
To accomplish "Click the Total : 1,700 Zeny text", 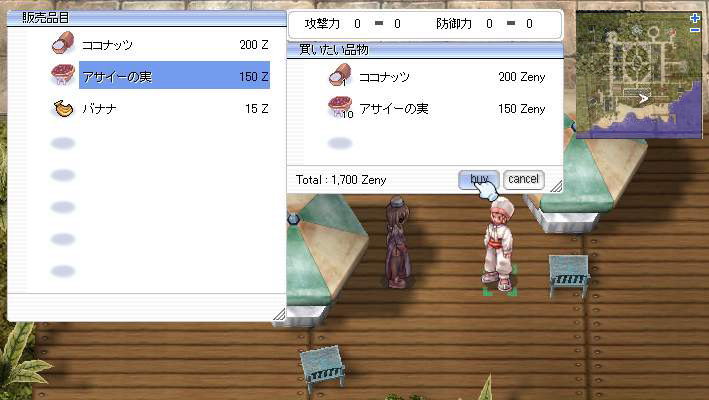I will pos(341,180).
